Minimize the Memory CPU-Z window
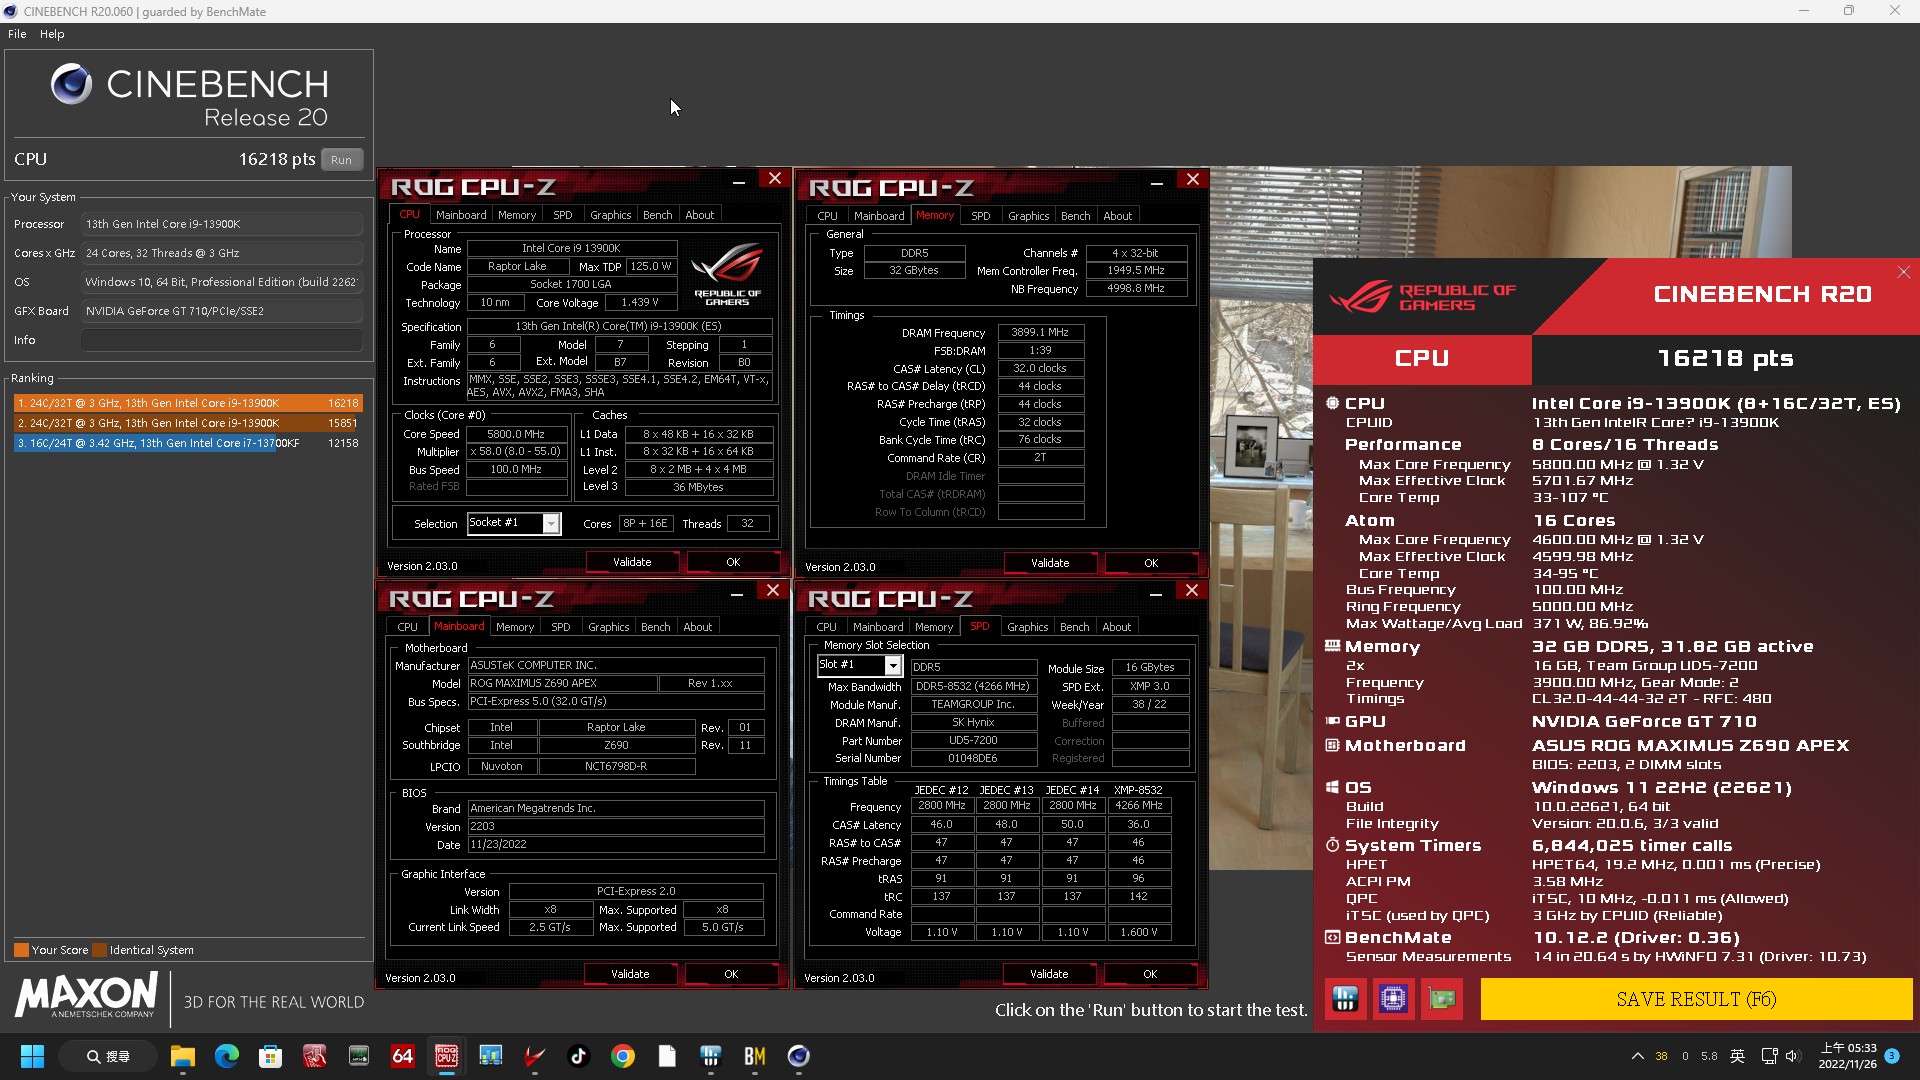The image size is (1920, 1080). click(1156, 183)
